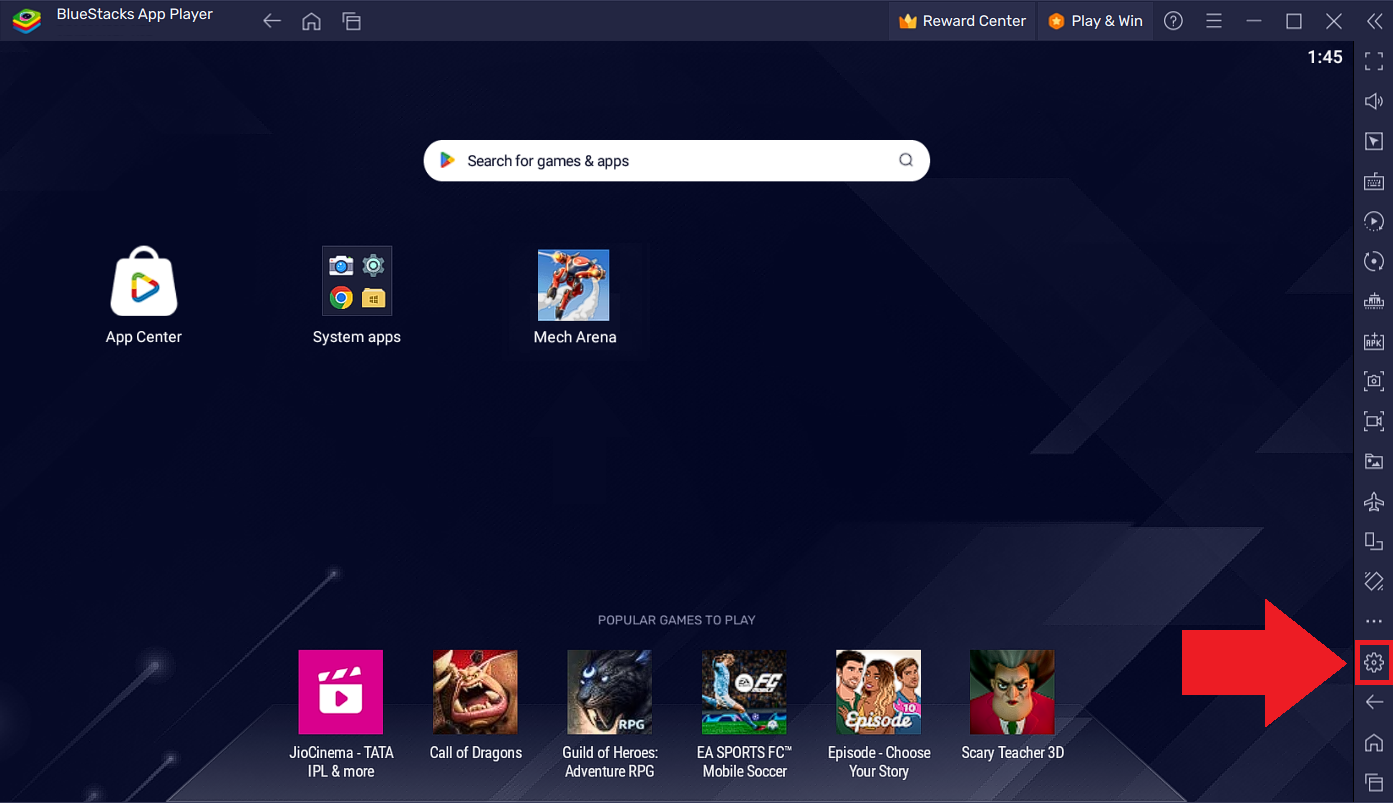Toggle the mouse cursor lock icon

(1374, 141)
